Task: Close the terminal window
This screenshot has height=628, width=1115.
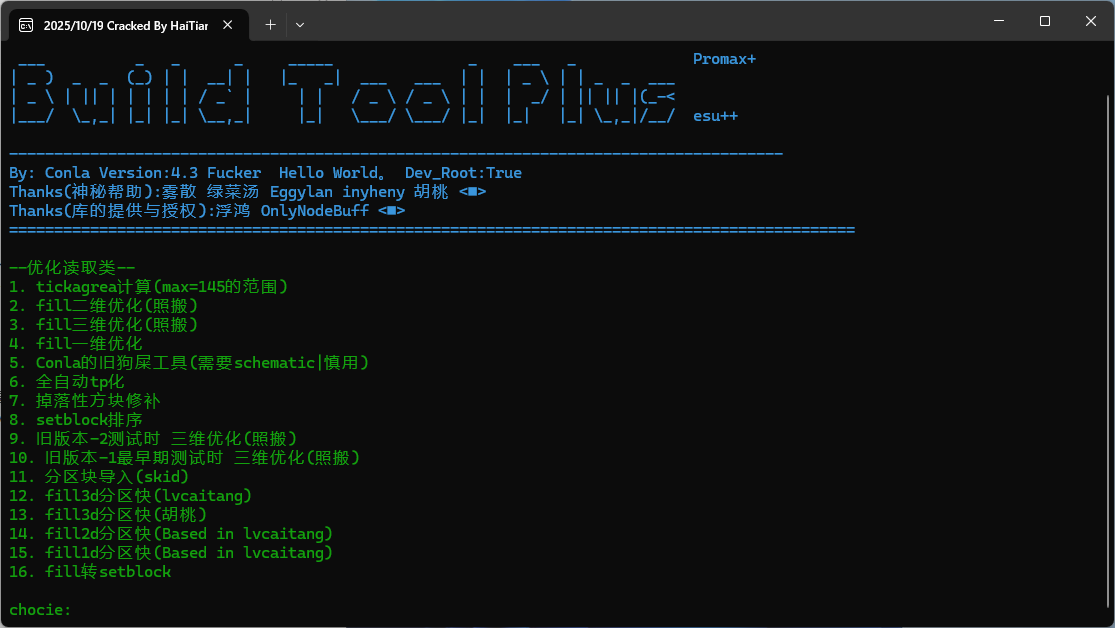Action: coord(1090,21)
